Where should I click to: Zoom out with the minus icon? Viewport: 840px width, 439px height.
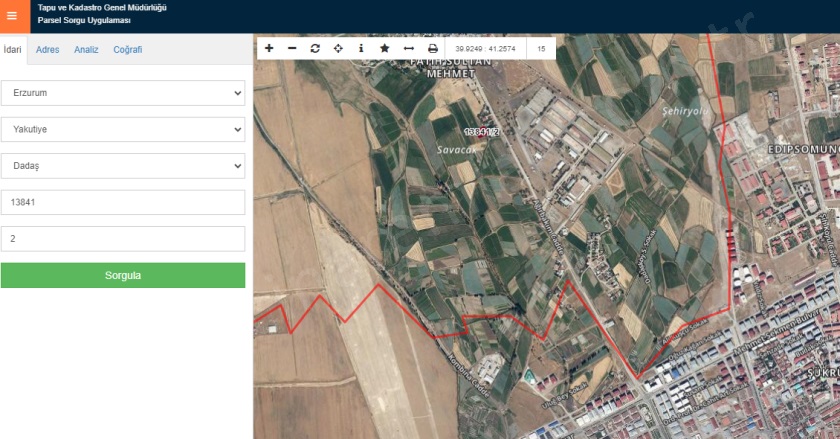(x=292, y=48)
